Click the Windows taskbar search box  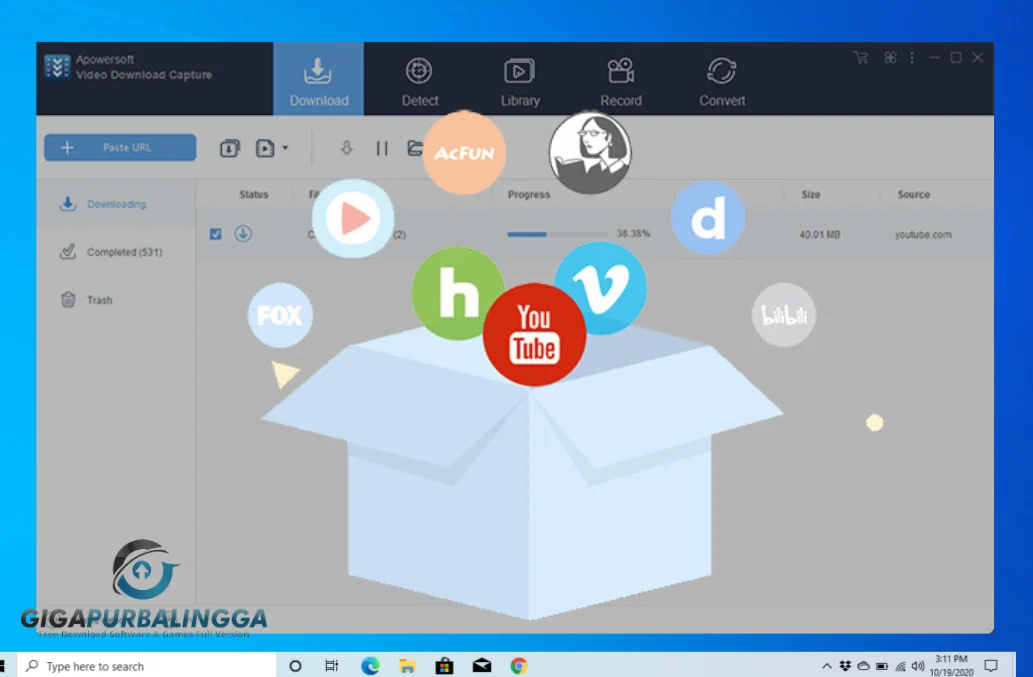point(146,666)
